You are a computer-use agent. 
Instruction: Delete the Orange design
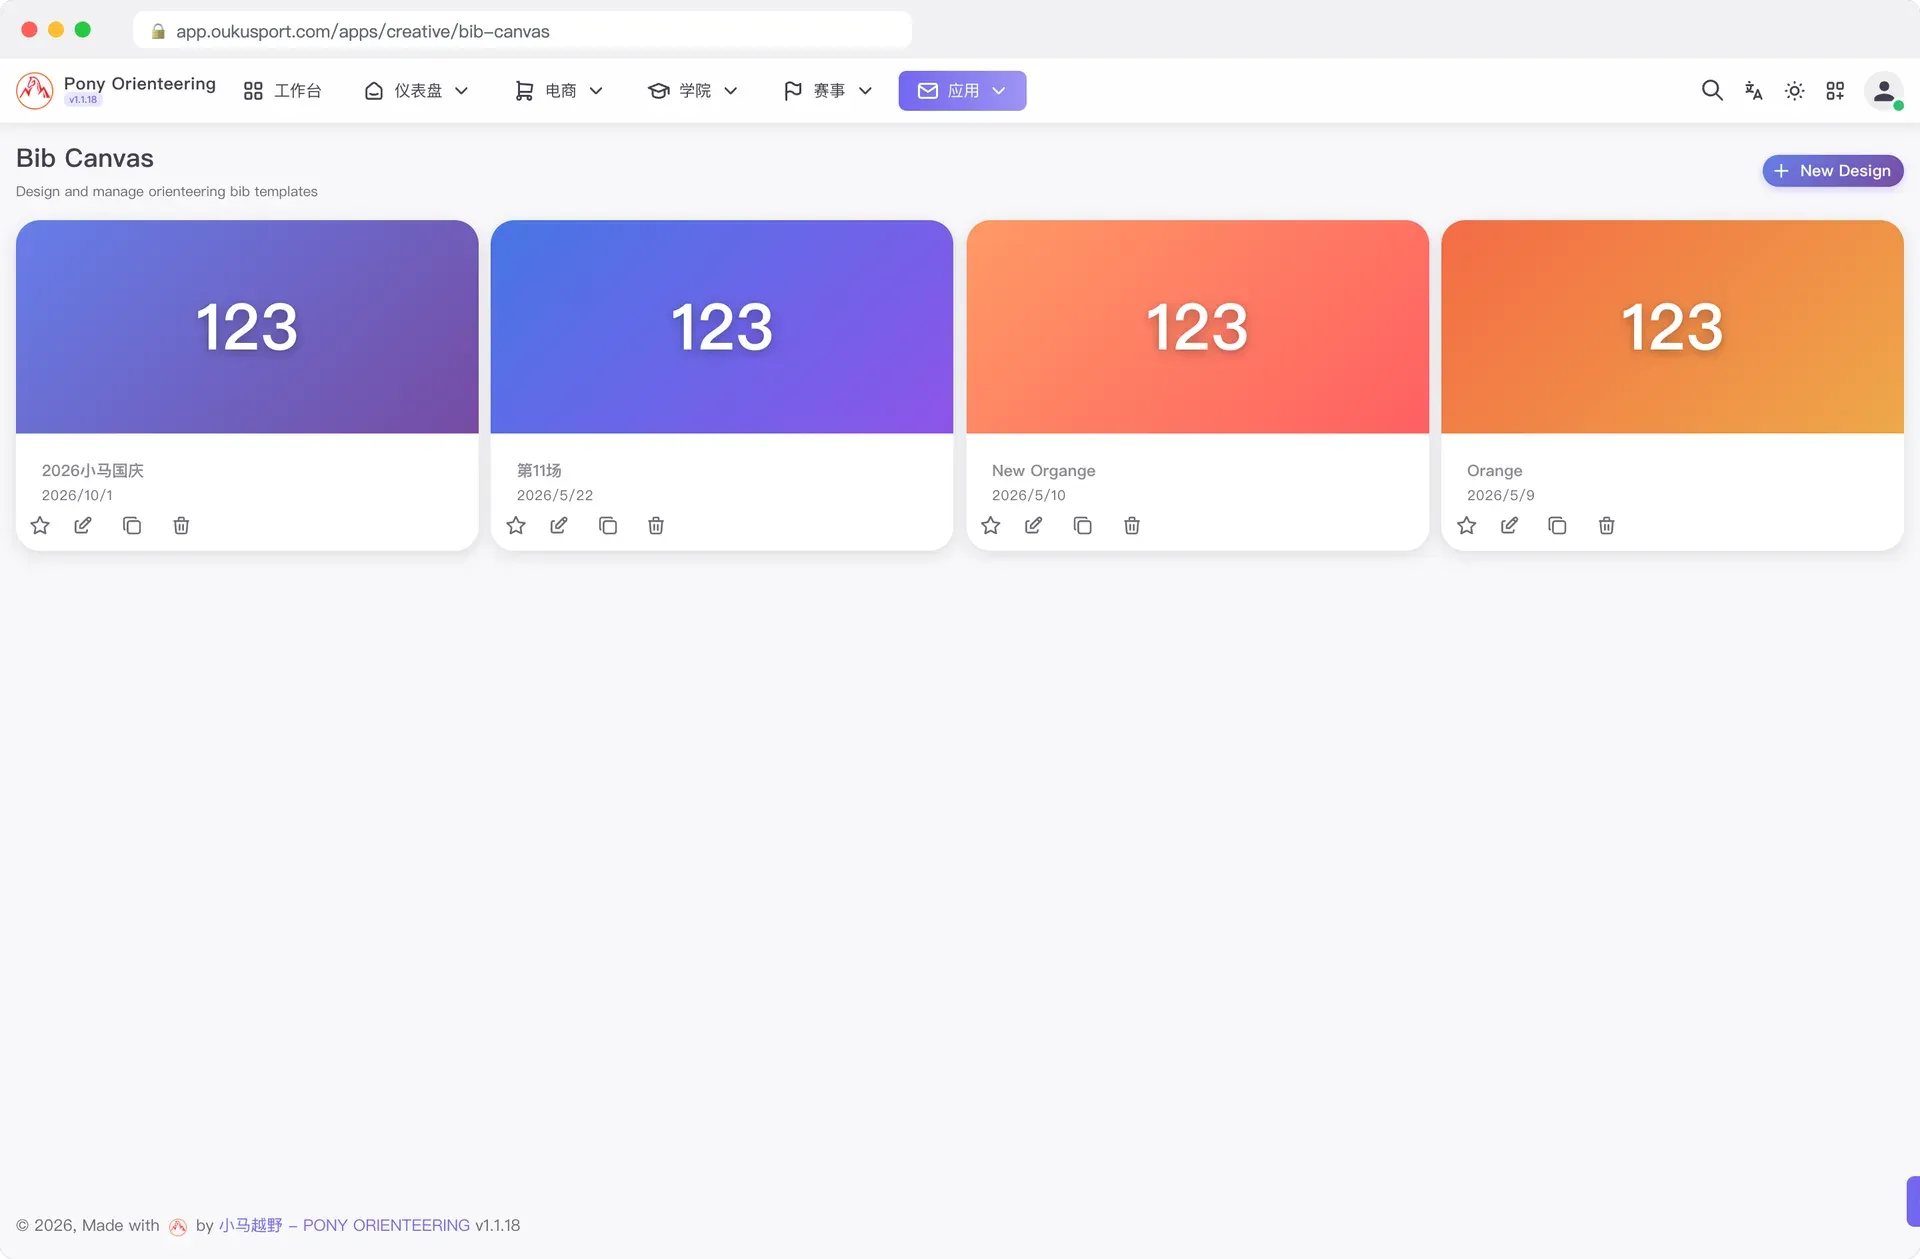pyautogui.click(x=1607, y=525)
